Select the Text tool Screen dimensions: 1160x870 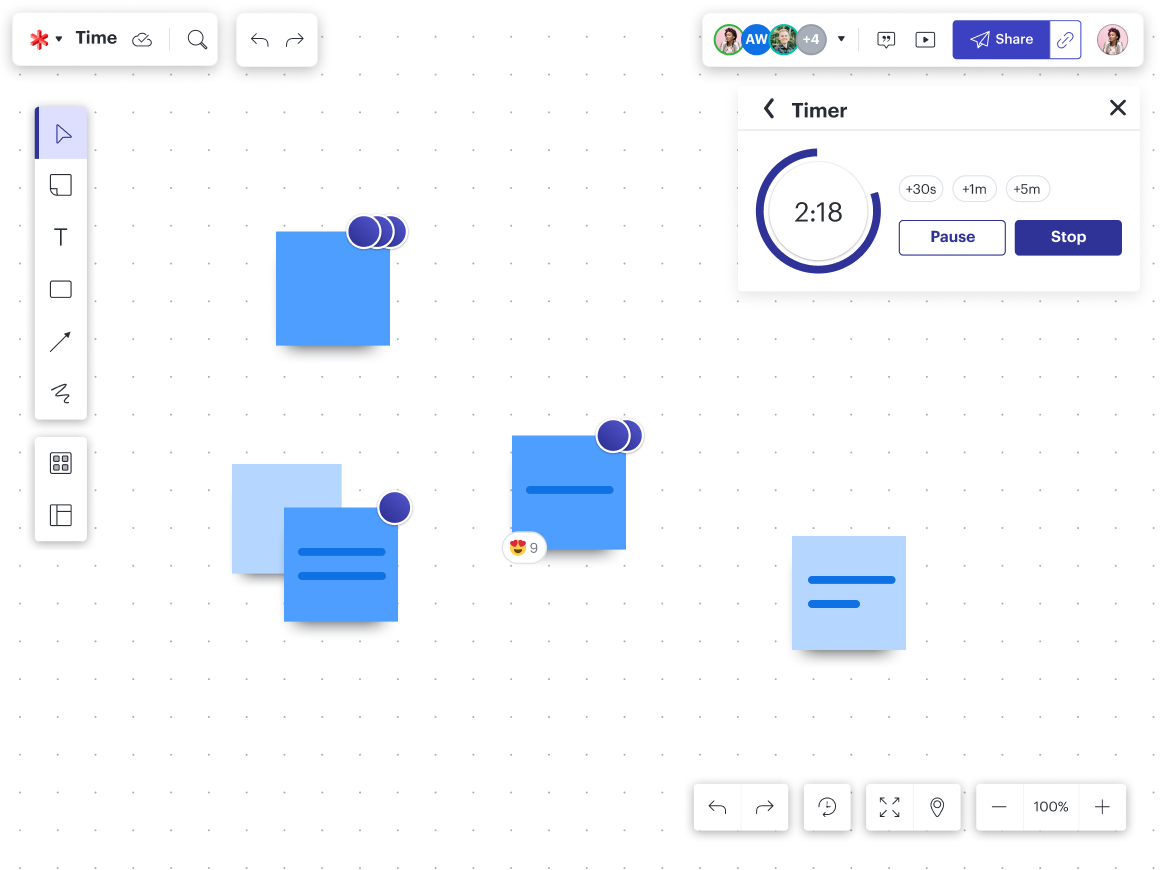[61, 237]
